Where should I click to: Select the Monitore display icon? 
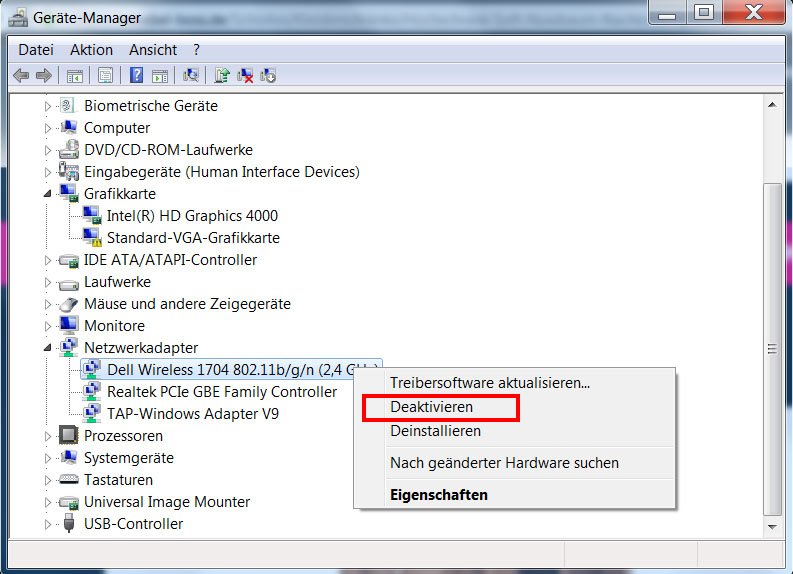coord(68,326)
